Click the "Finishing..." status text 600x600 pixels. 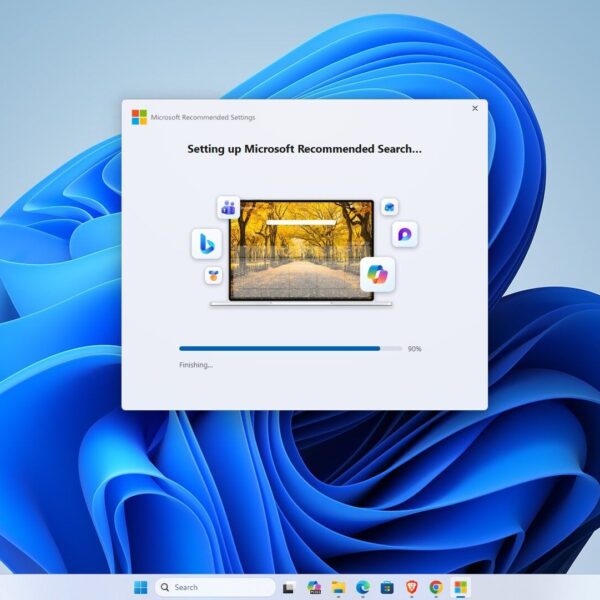[x=196, y=365]
